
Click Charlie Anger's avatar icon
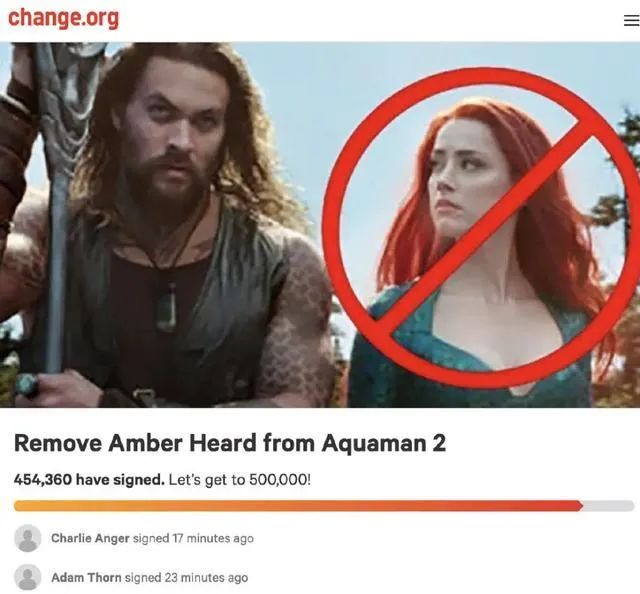(28, 538)
